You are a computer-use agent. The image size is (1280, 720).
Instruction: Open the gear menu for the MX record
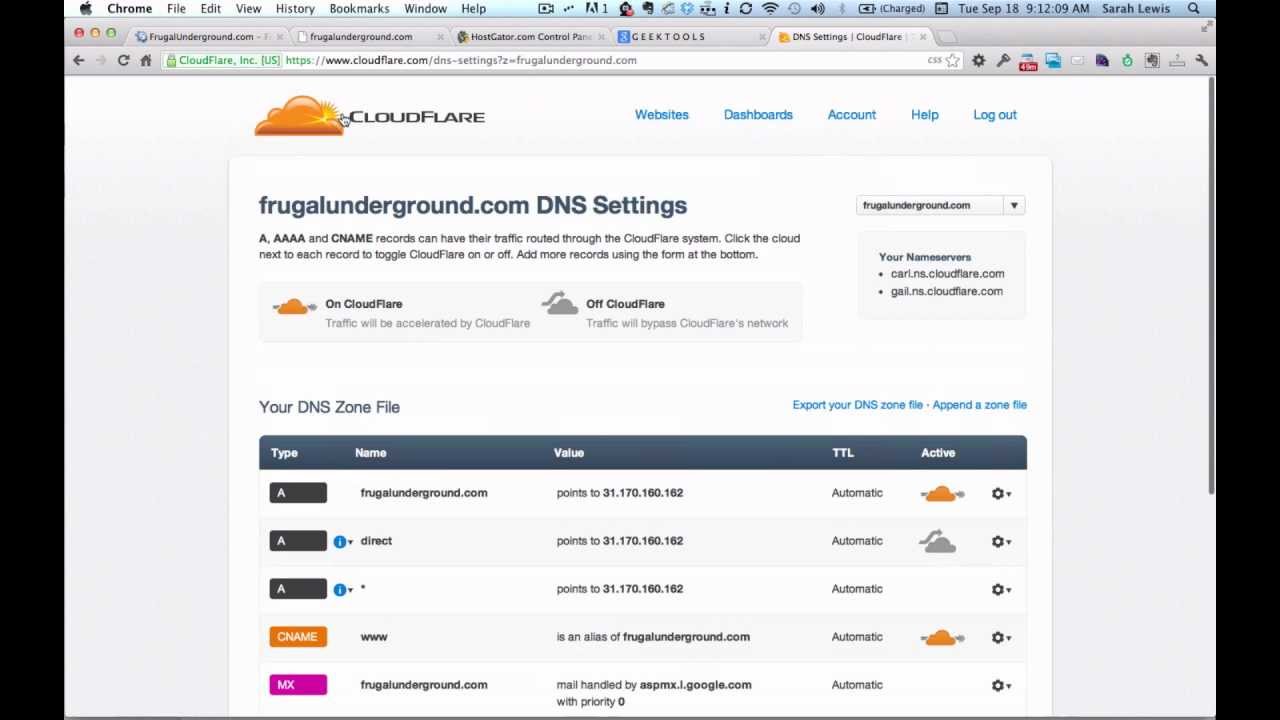[x=1001, y=685]
